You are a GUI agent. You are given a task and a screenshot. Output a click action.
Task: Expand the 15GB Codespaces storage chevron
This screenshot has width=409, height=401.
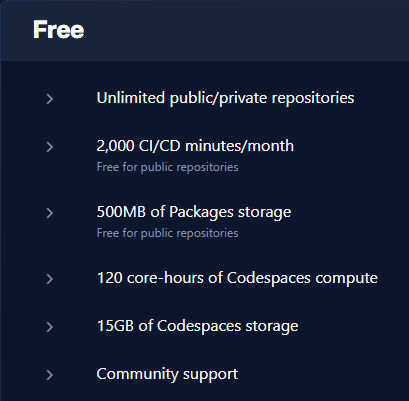point(50,327)
